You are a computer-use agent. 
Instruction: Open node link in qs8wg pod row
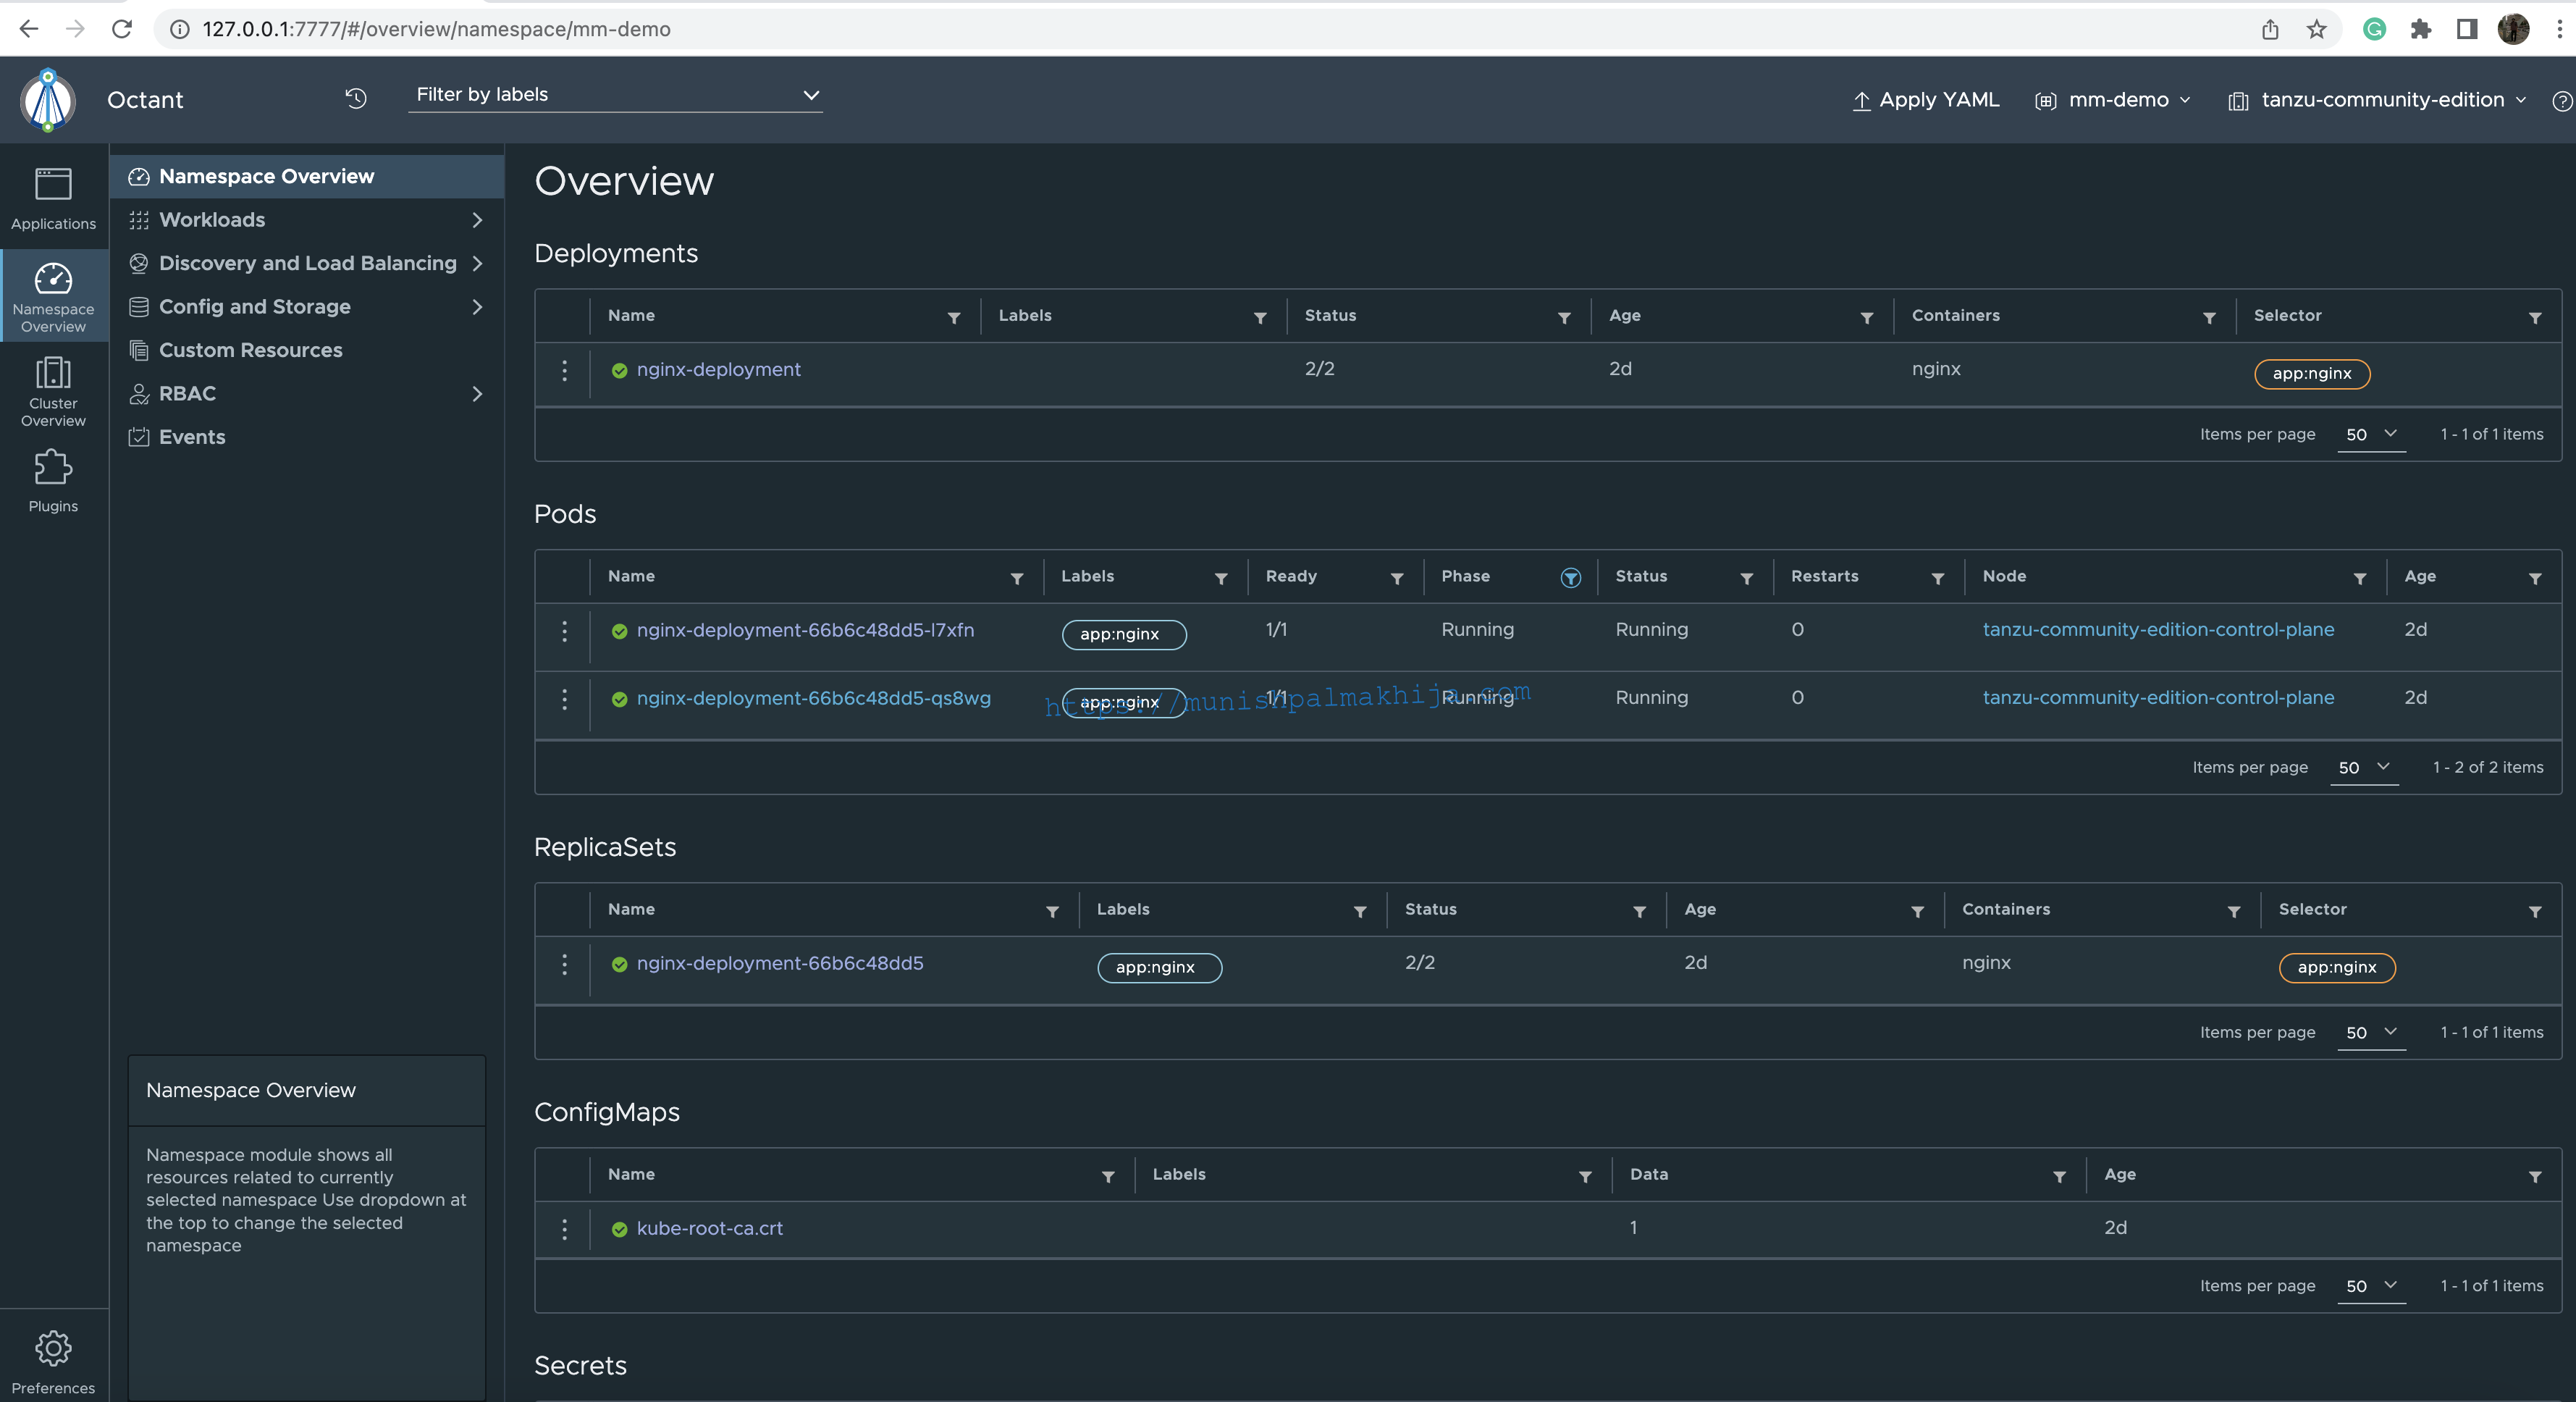click(2158, 698)
